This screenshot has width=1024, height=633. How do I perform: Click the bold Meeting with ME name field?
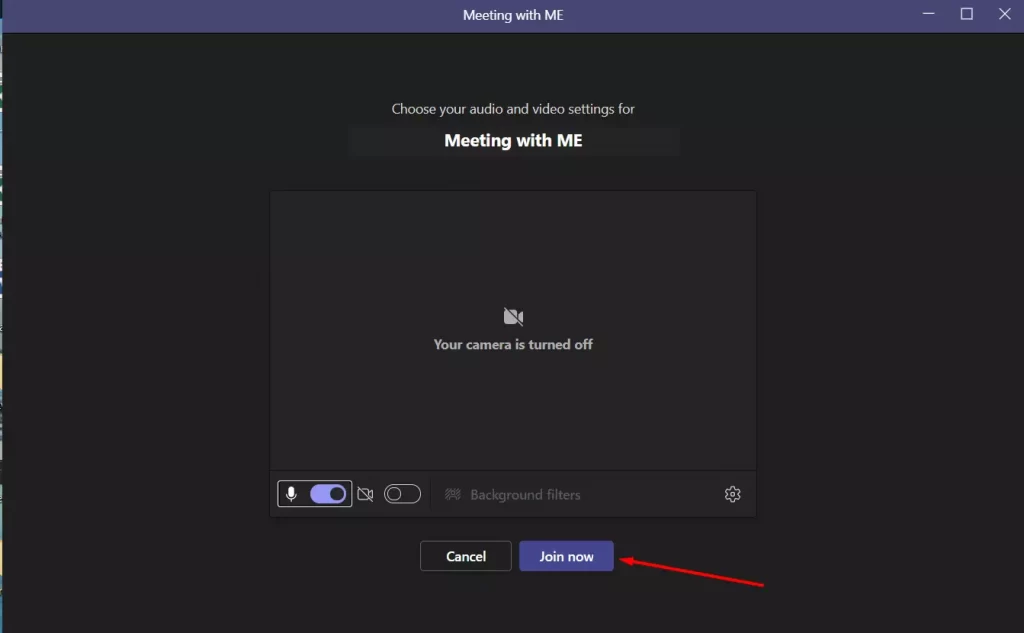513,140
